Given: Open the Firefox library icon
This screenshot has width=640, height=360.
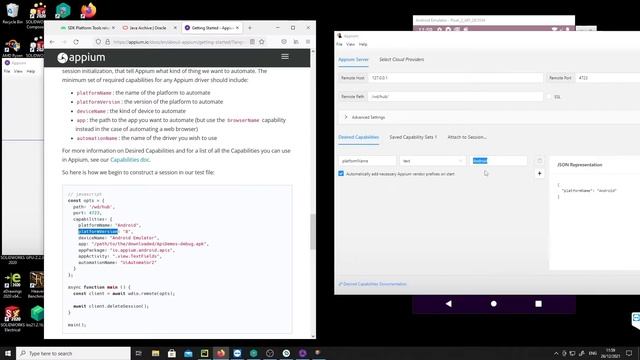Looking at the screenshot, I should point(296,42).
